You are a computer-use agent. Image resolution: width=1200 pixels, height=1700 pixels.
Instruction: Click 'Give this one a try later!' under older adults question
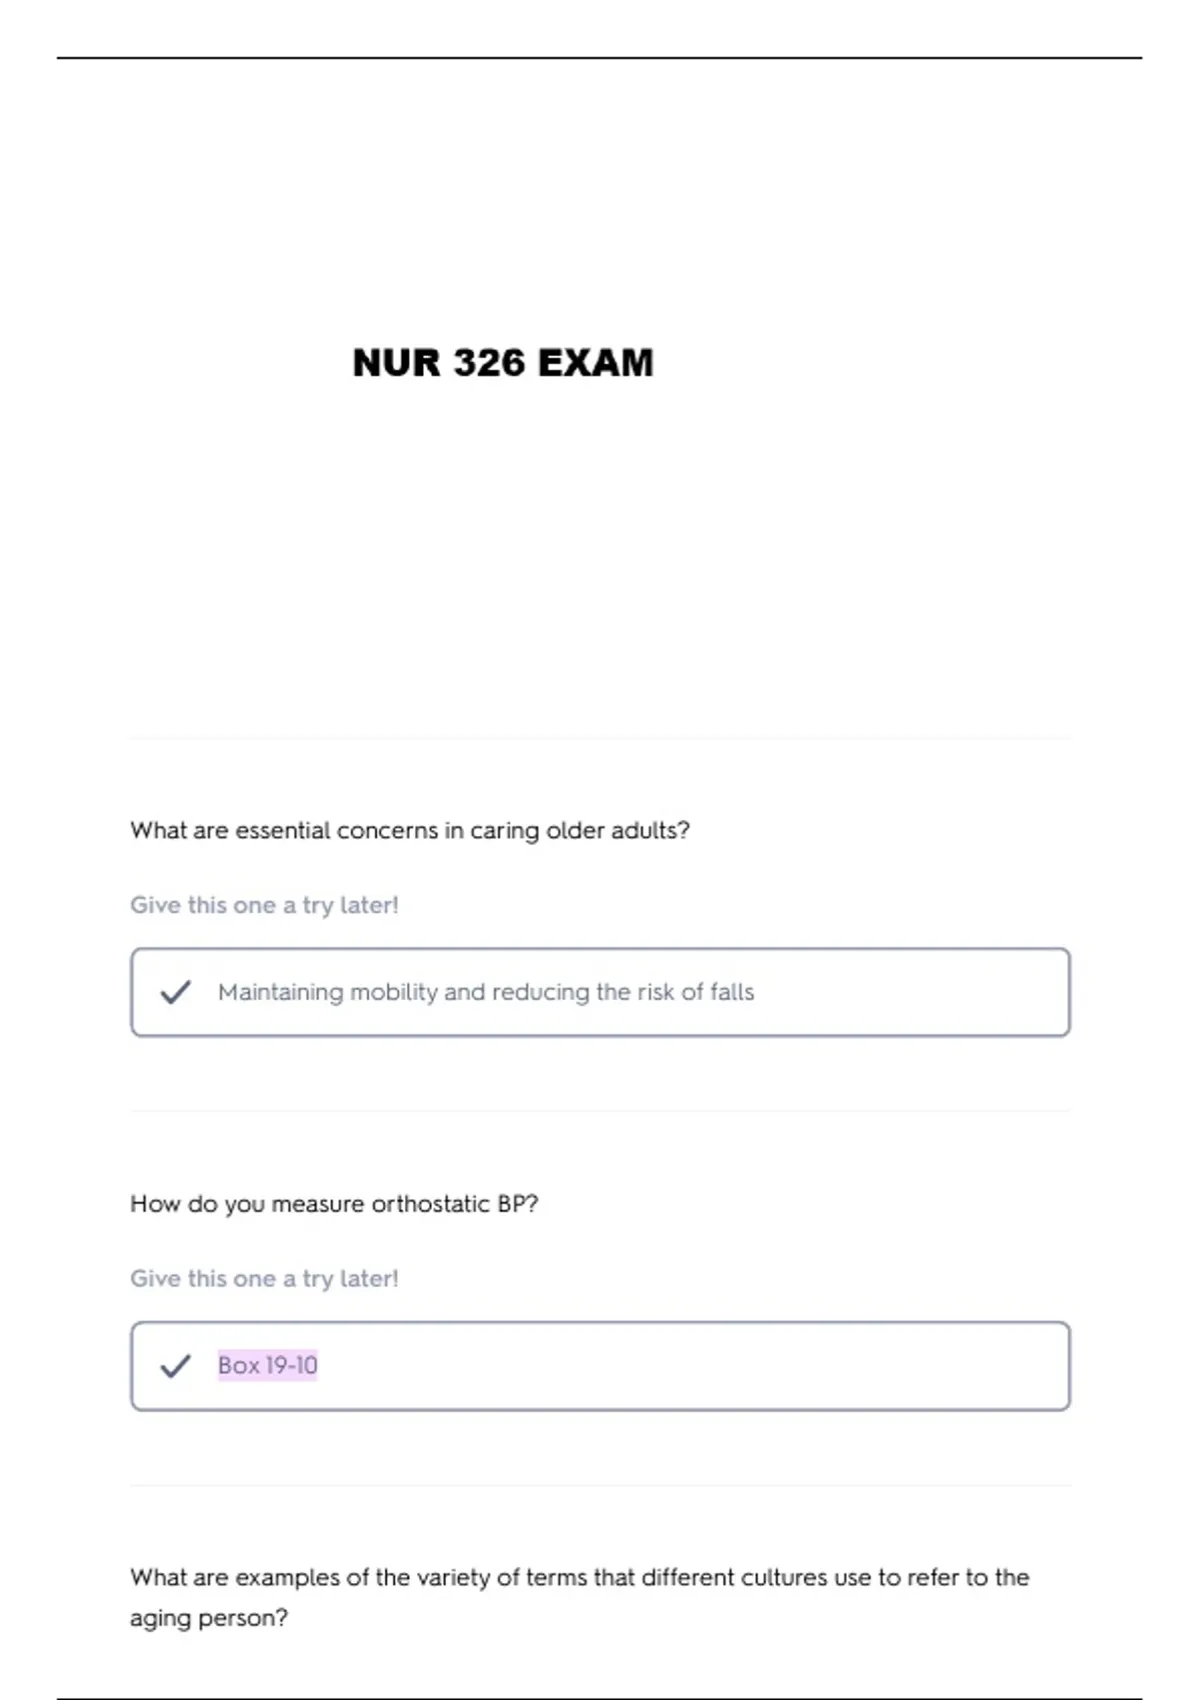tap(264, 905)
